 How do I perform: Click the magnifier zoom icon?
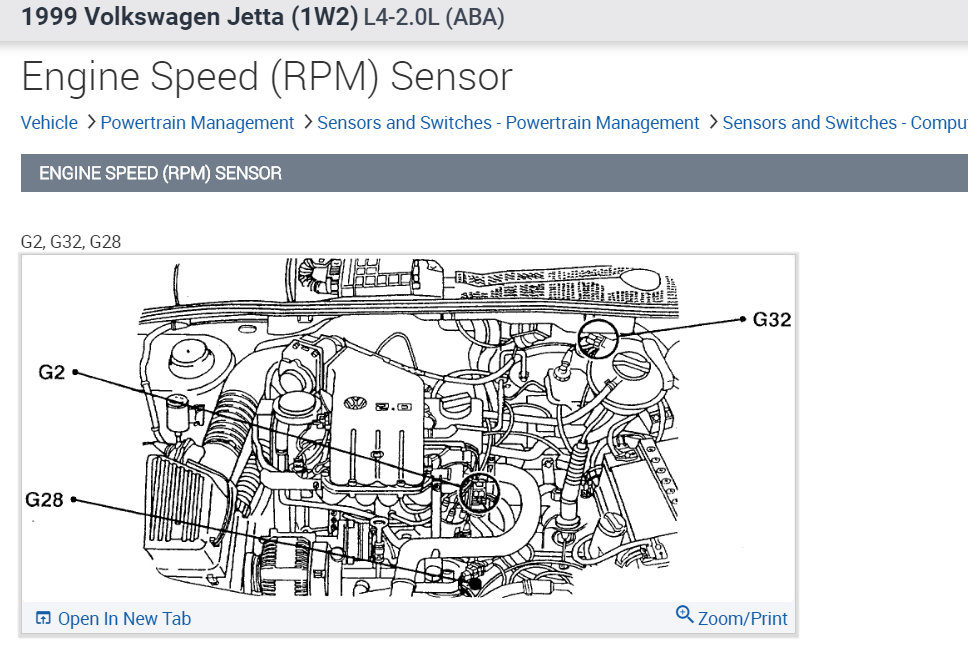(x=684, y=615)
